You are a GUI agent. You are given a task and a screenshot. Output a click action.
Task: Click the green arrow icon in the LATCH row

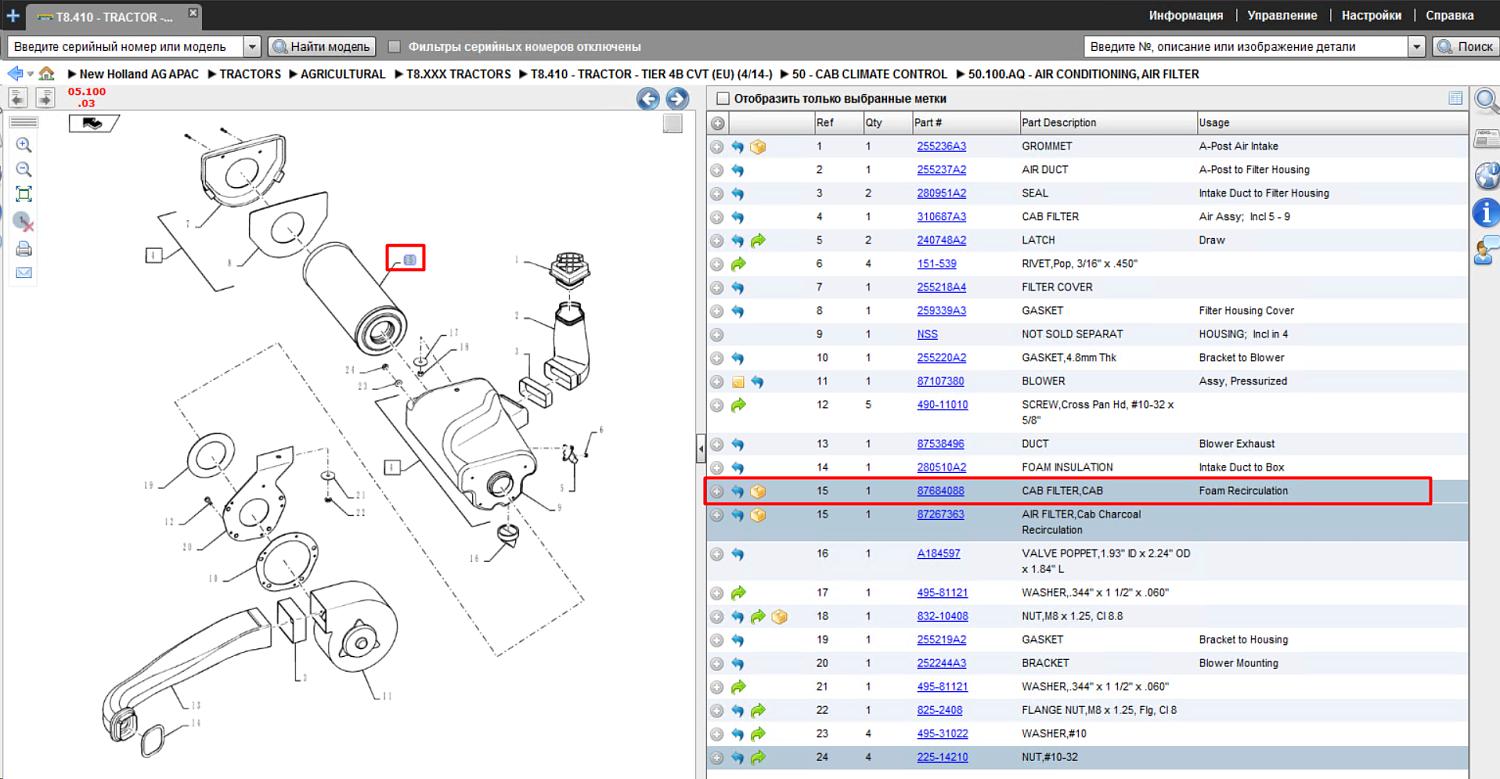pos(758,241)
